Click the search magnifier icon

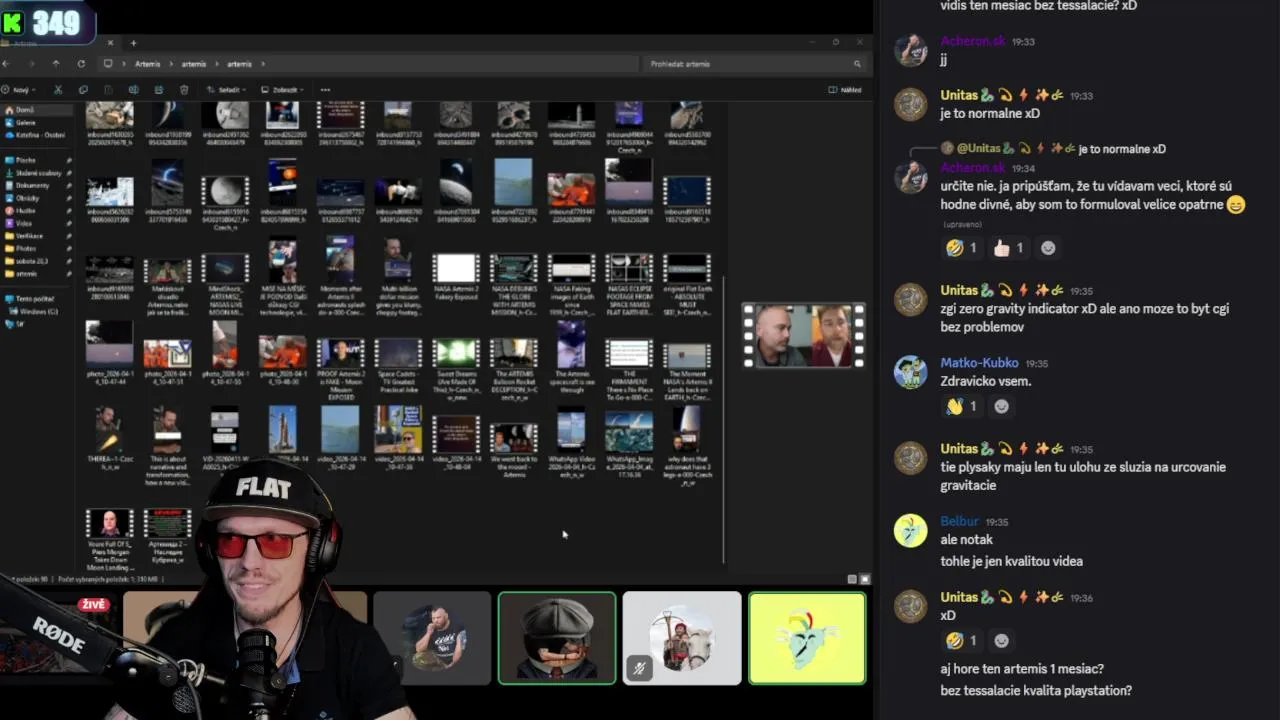tap(857, 64)
